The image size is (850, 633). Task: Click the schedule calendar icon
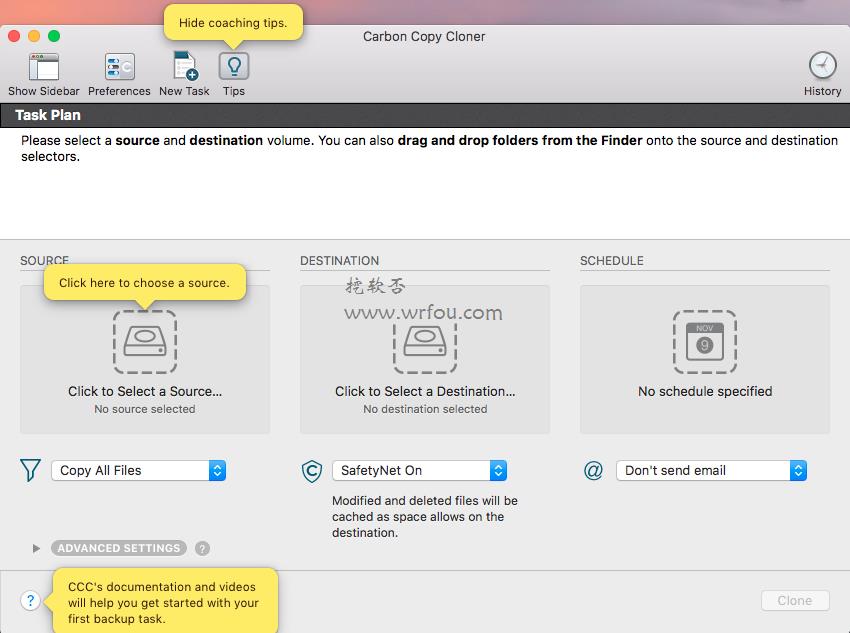[x=705, y=342]
